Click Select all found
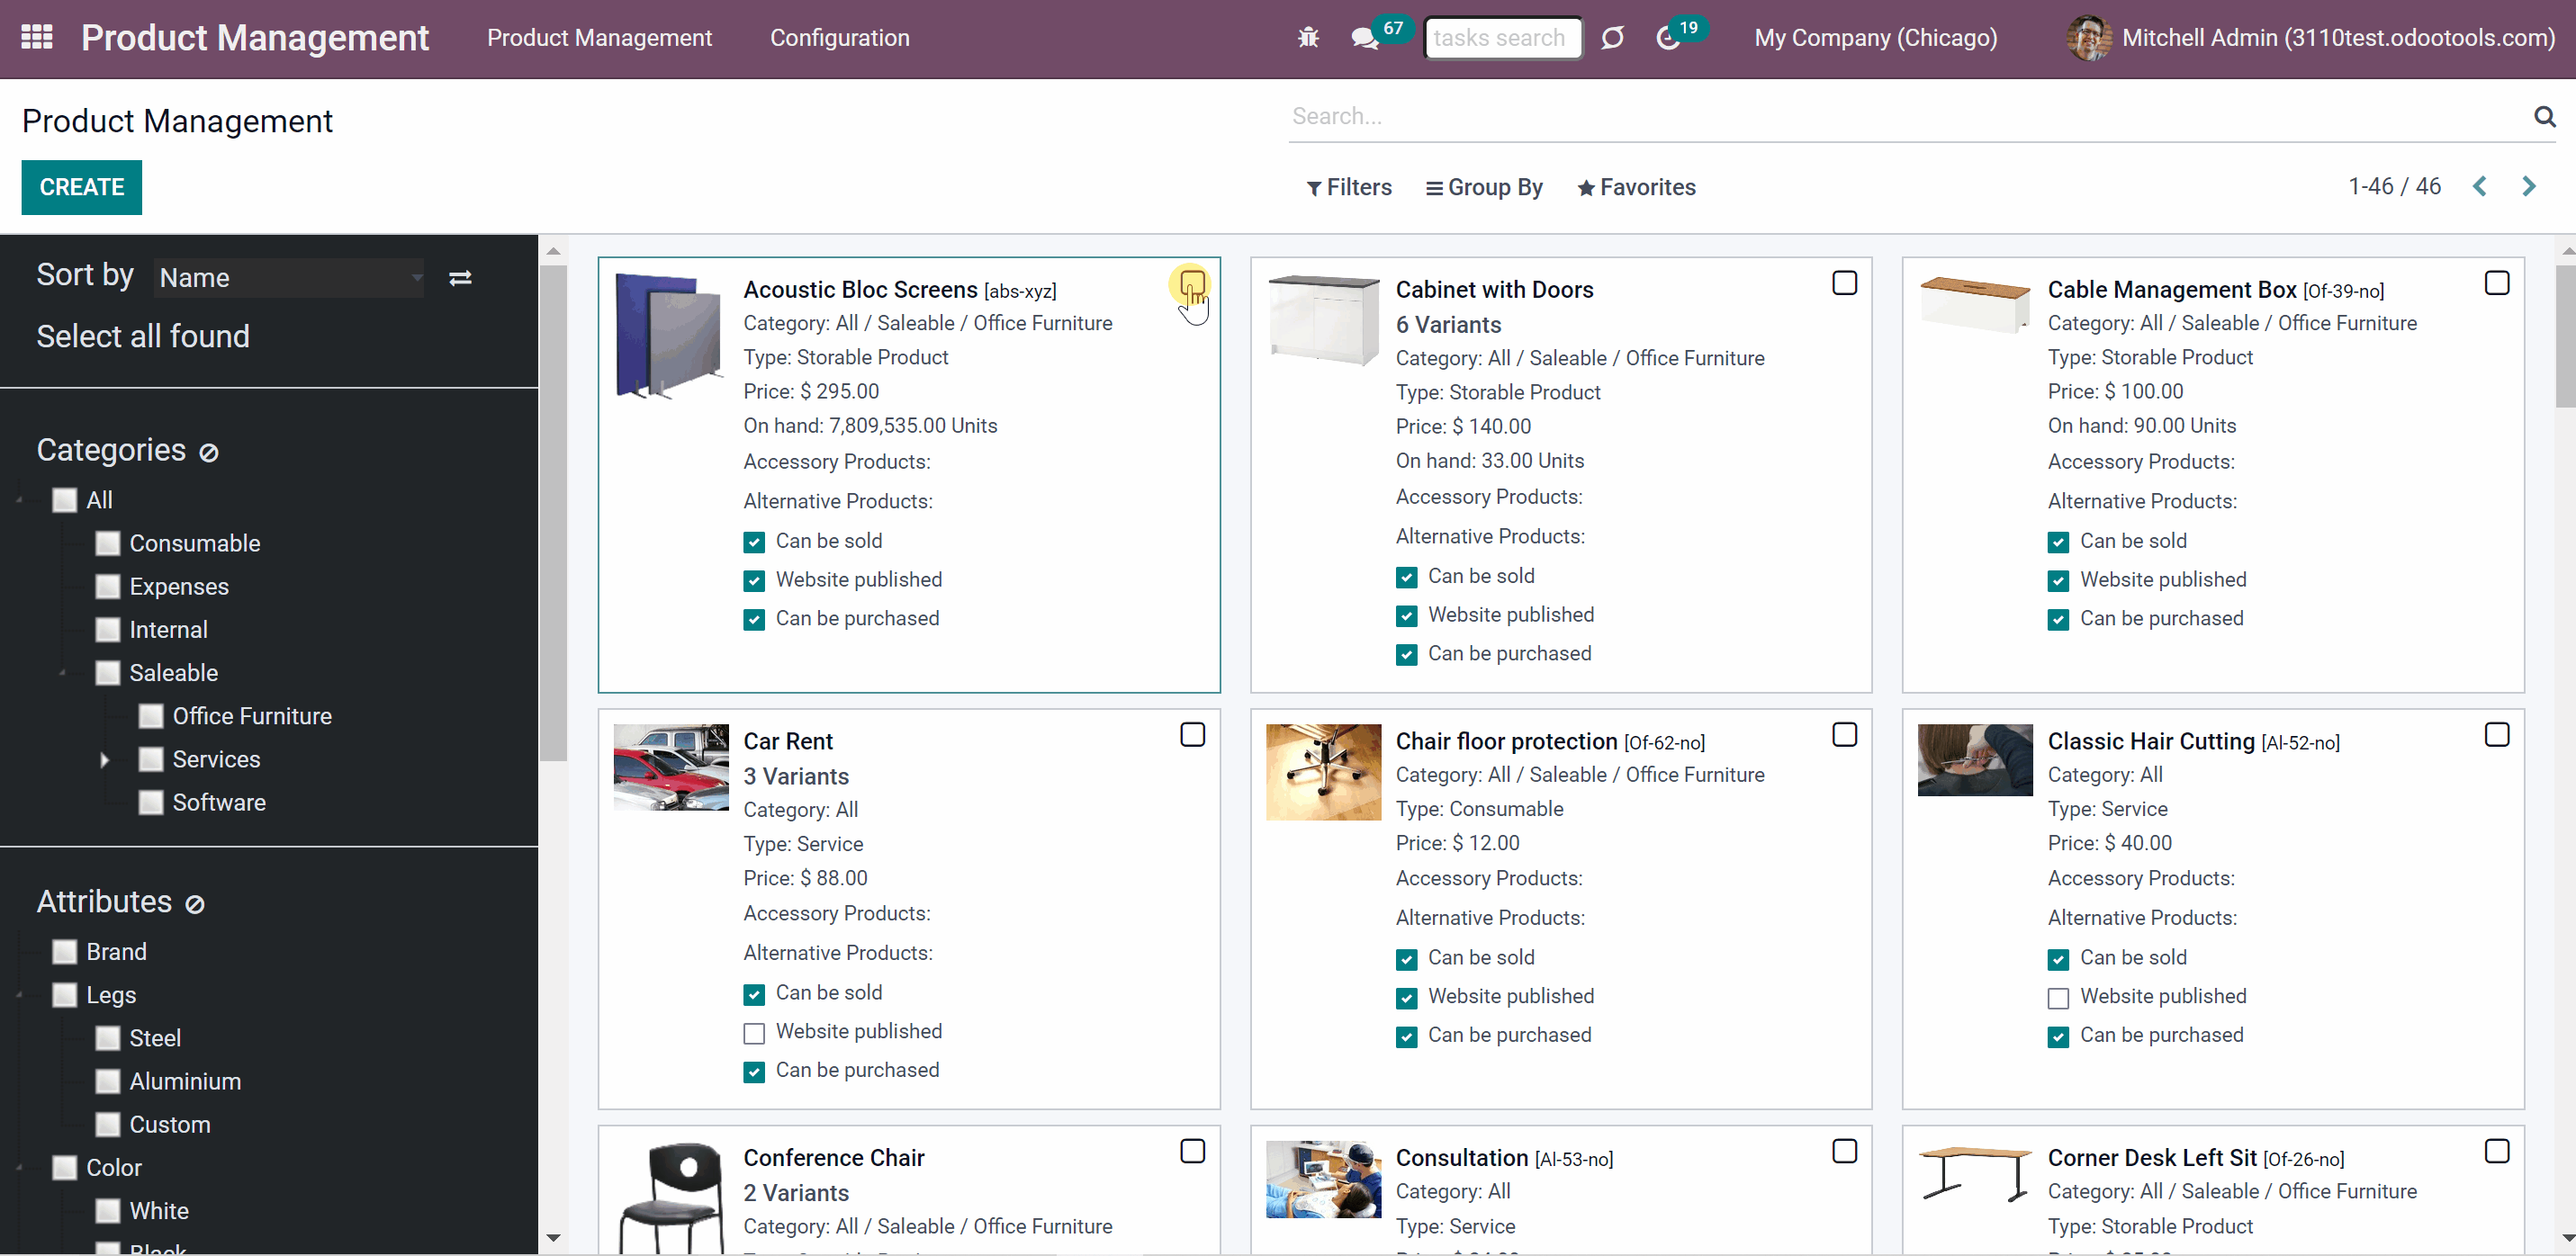Screen dimensions: 2576x1256 (x=143, y=336)
